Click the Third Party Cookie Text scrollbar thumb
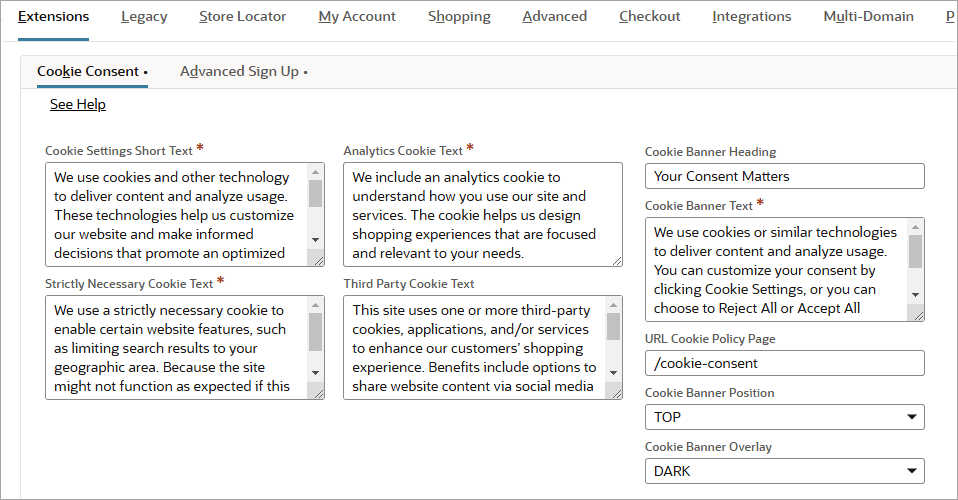The image size is (958, 500). click(x=613, y=326)
